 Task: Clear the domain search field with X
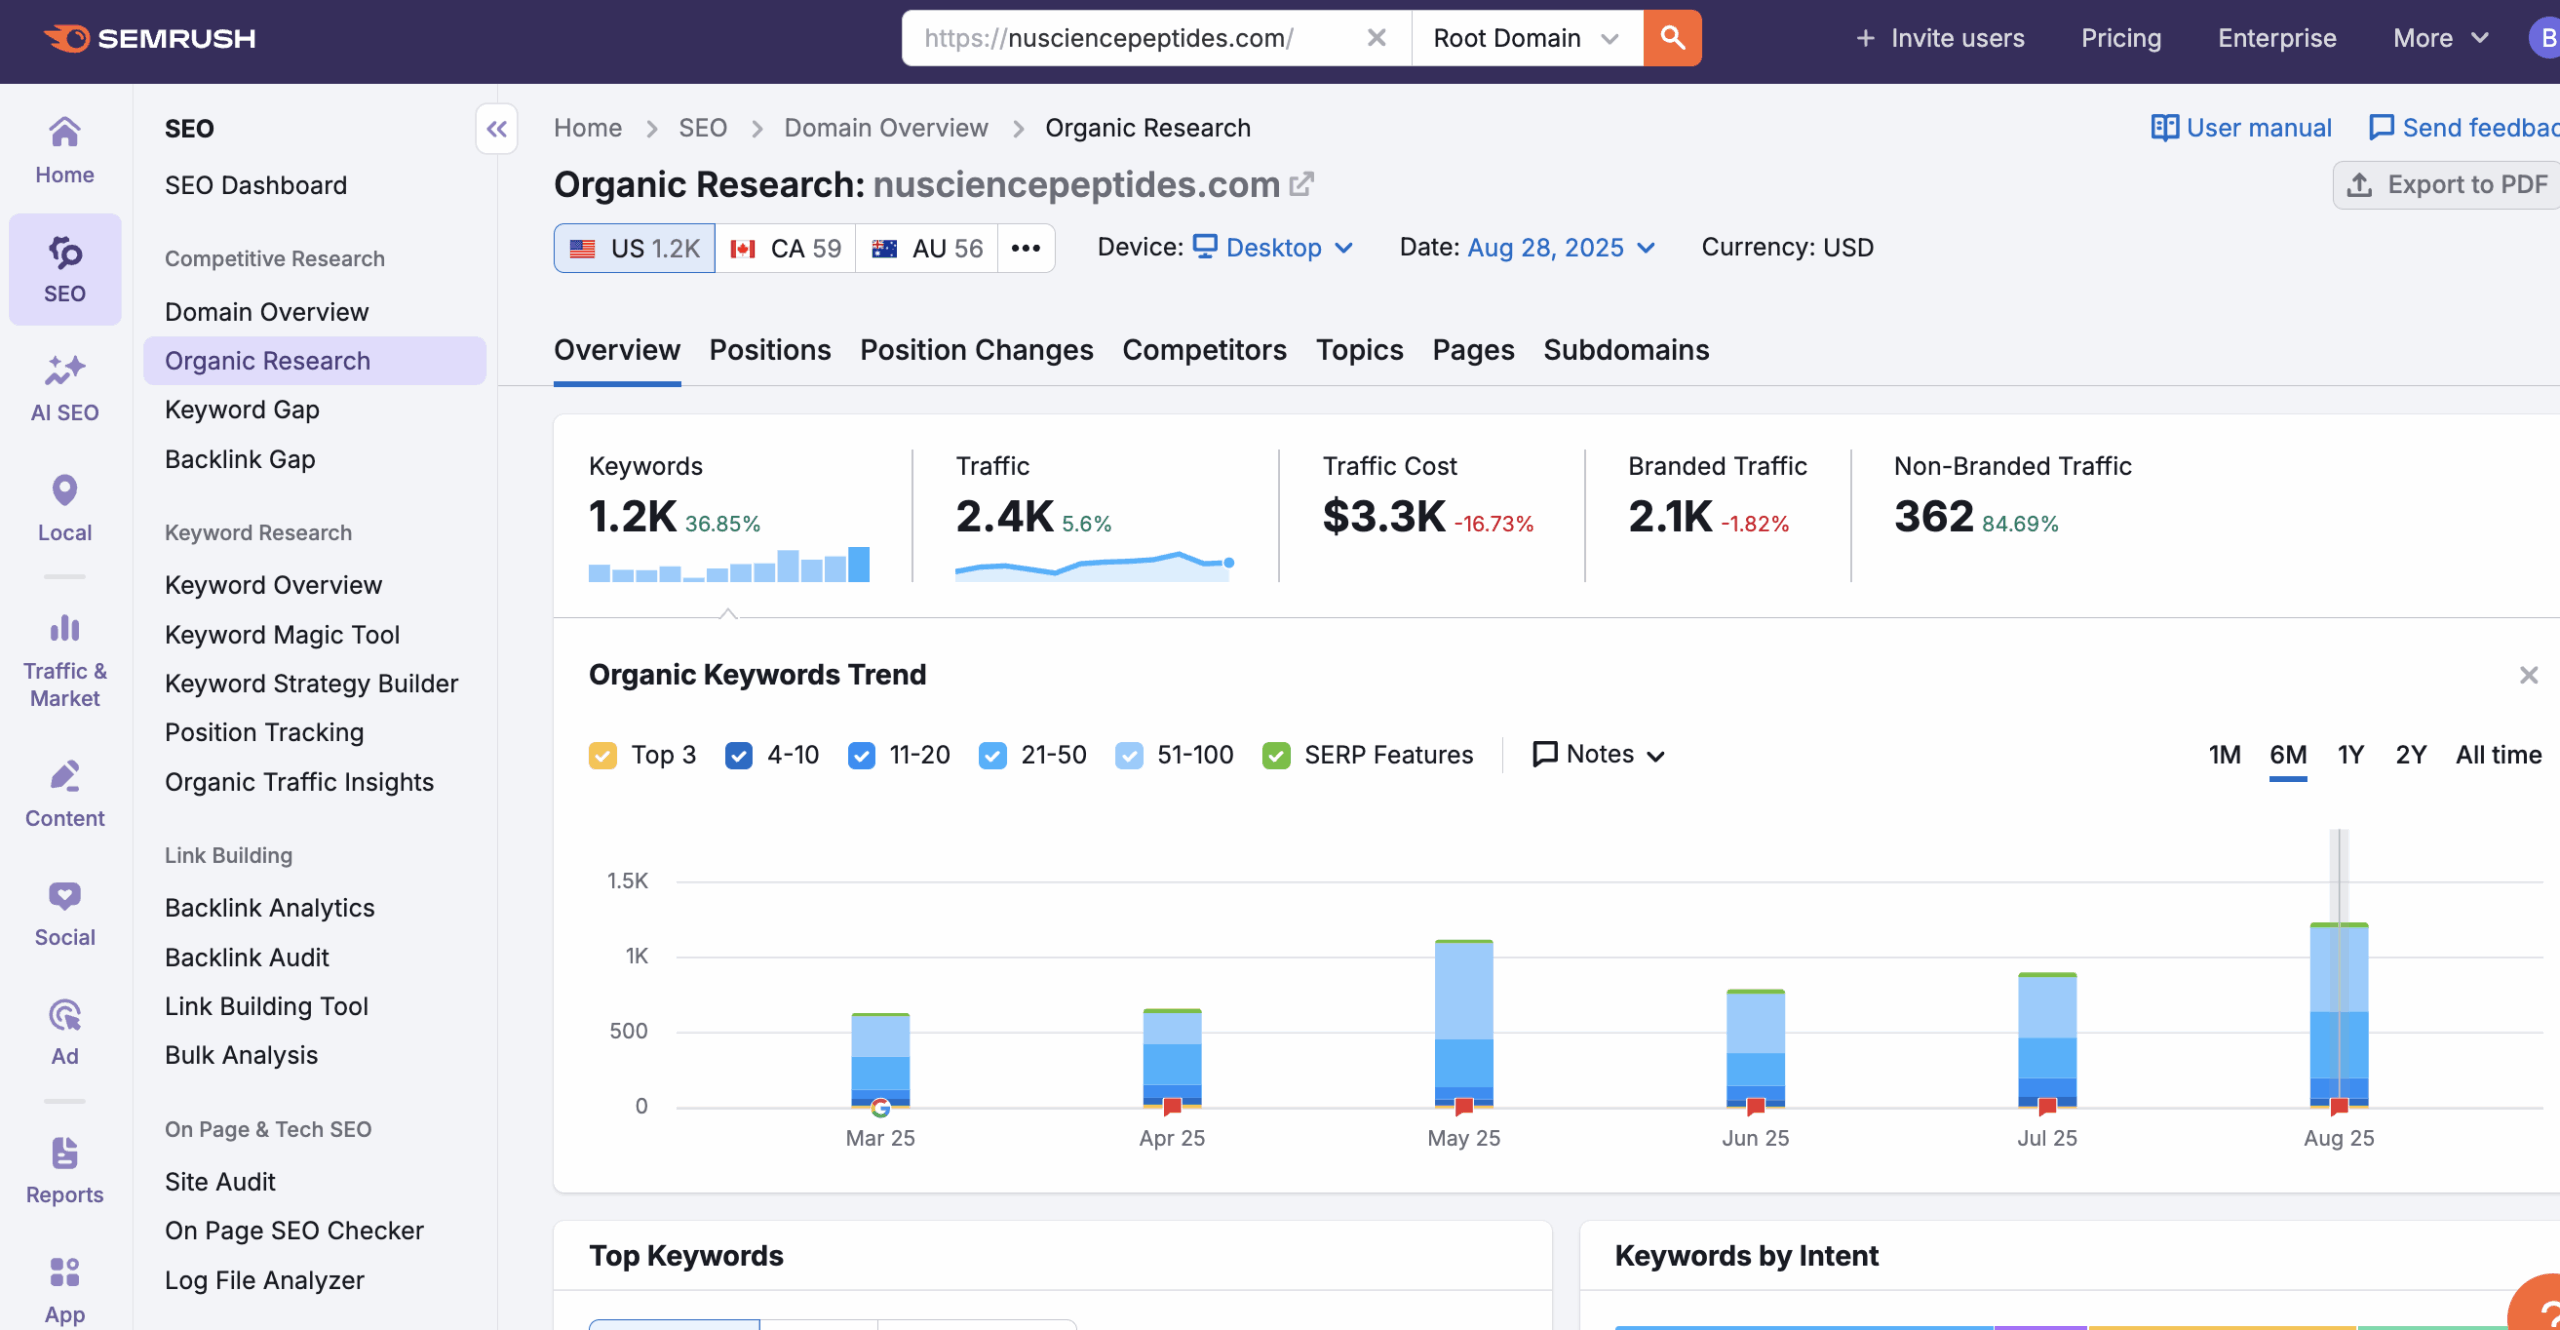click(x=1377, y=38)
